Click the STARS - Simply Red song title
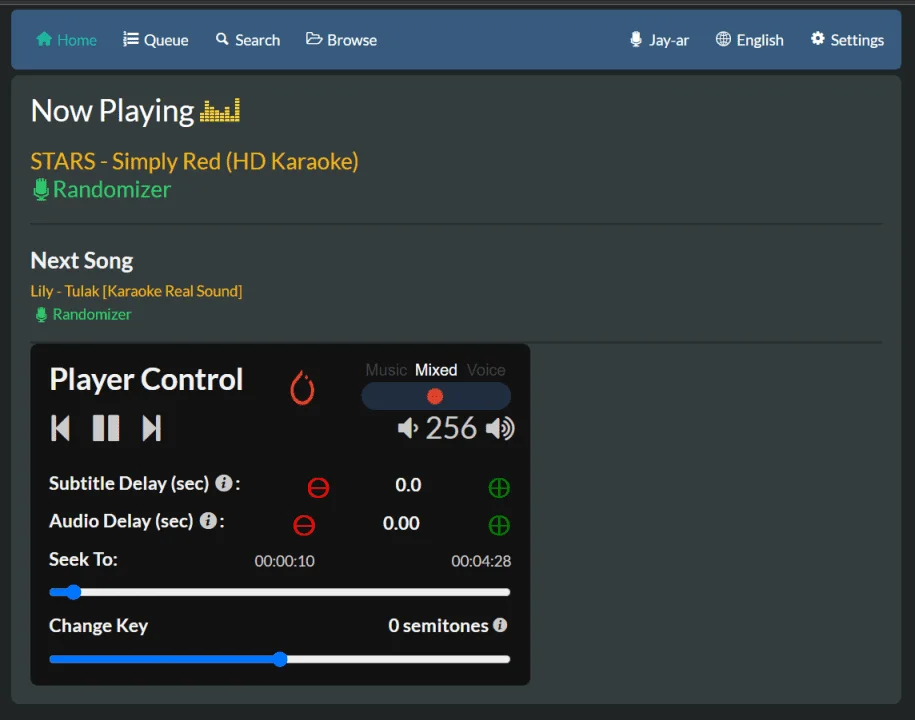Viewport: 915px width, 720px height. [194, 162]
